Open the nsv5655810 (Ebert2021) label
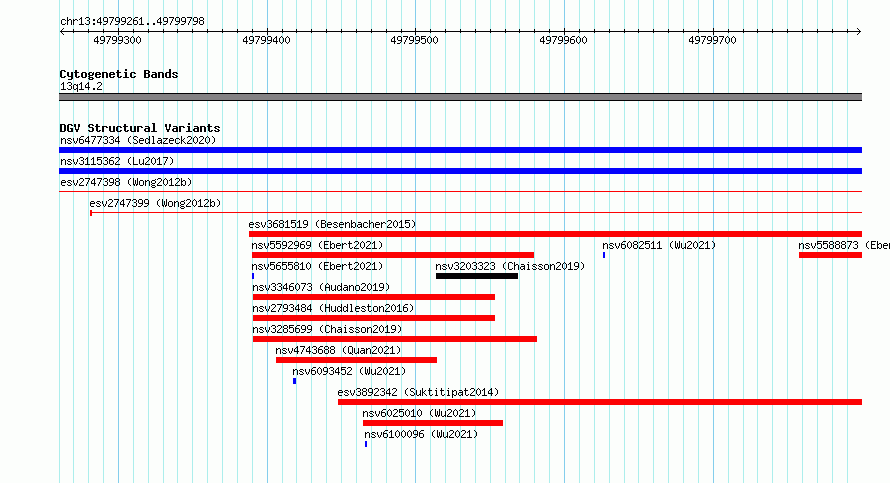 317,266
